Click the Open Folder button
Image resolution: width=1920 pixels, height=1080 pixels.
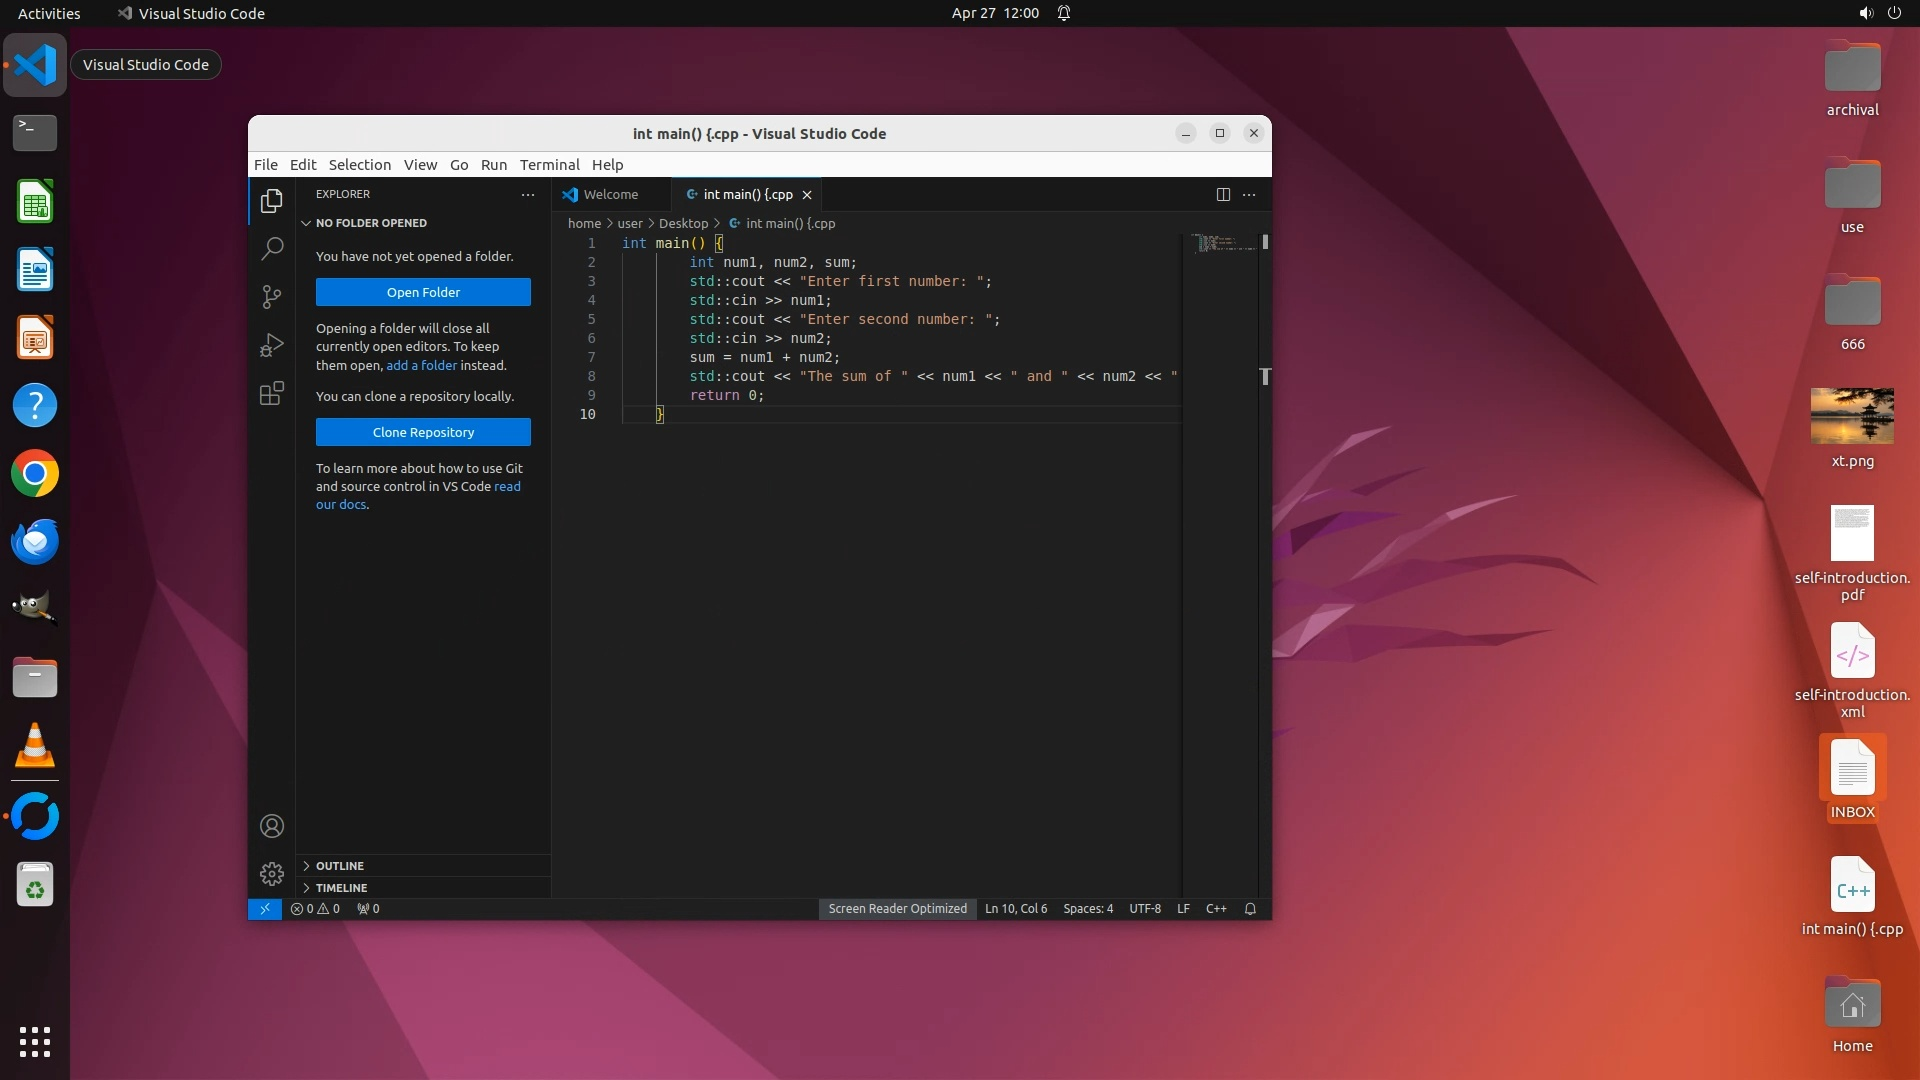423,292
